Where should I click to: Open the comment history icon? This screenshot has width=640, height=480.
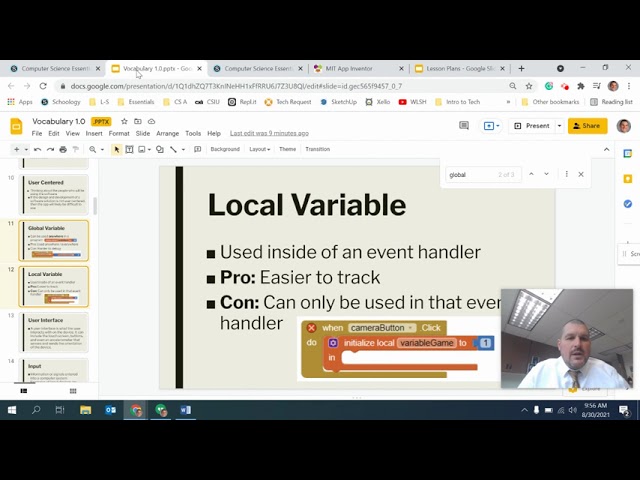pyautogui.click(x=464, y=126)
